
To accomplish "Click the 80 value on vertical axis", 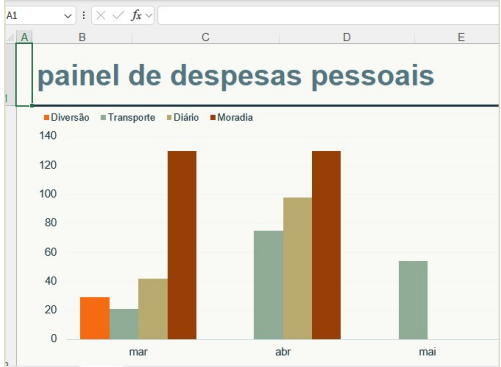I will tap(51, 222).
